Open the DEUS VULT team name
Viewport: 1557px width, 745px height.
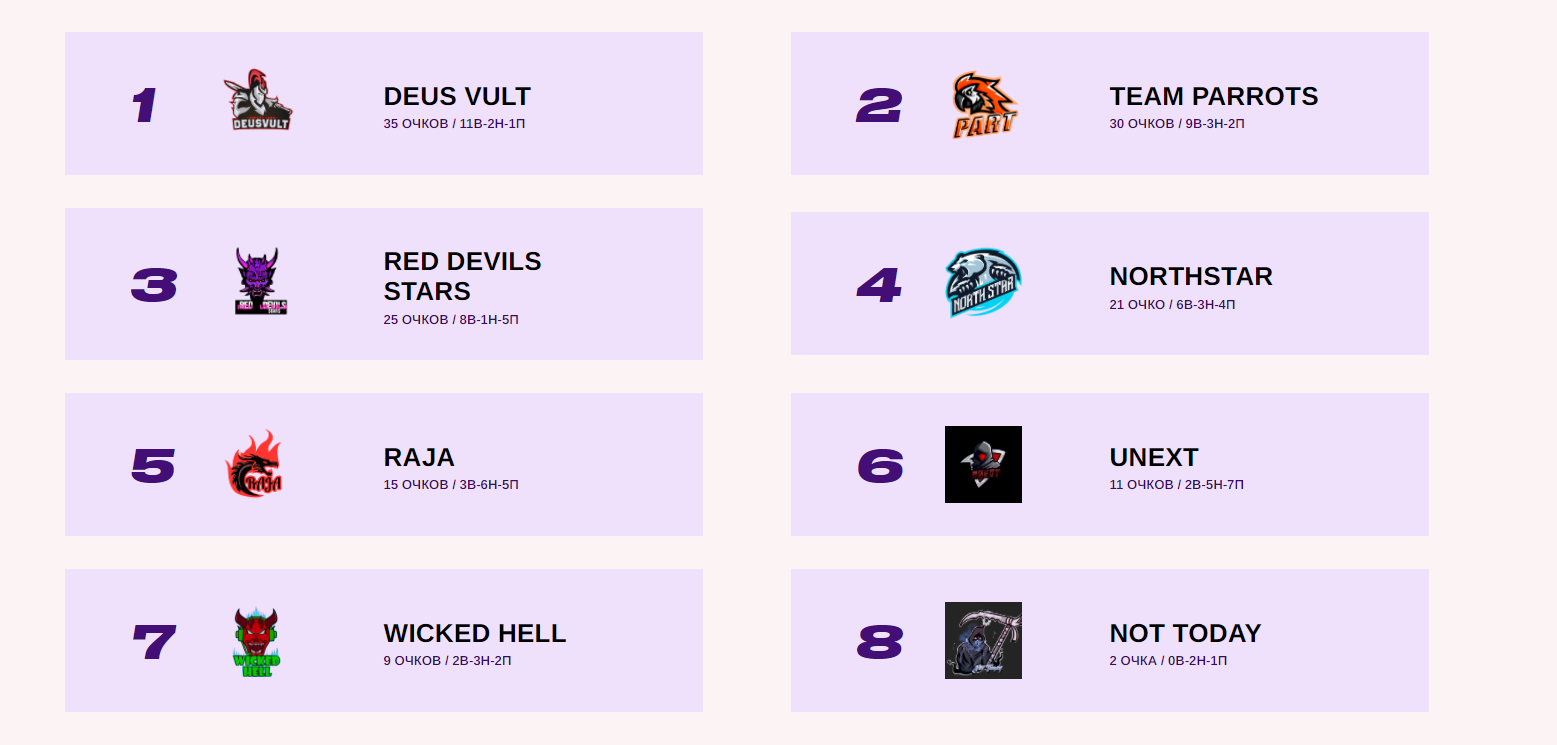[x=457, y=96]
